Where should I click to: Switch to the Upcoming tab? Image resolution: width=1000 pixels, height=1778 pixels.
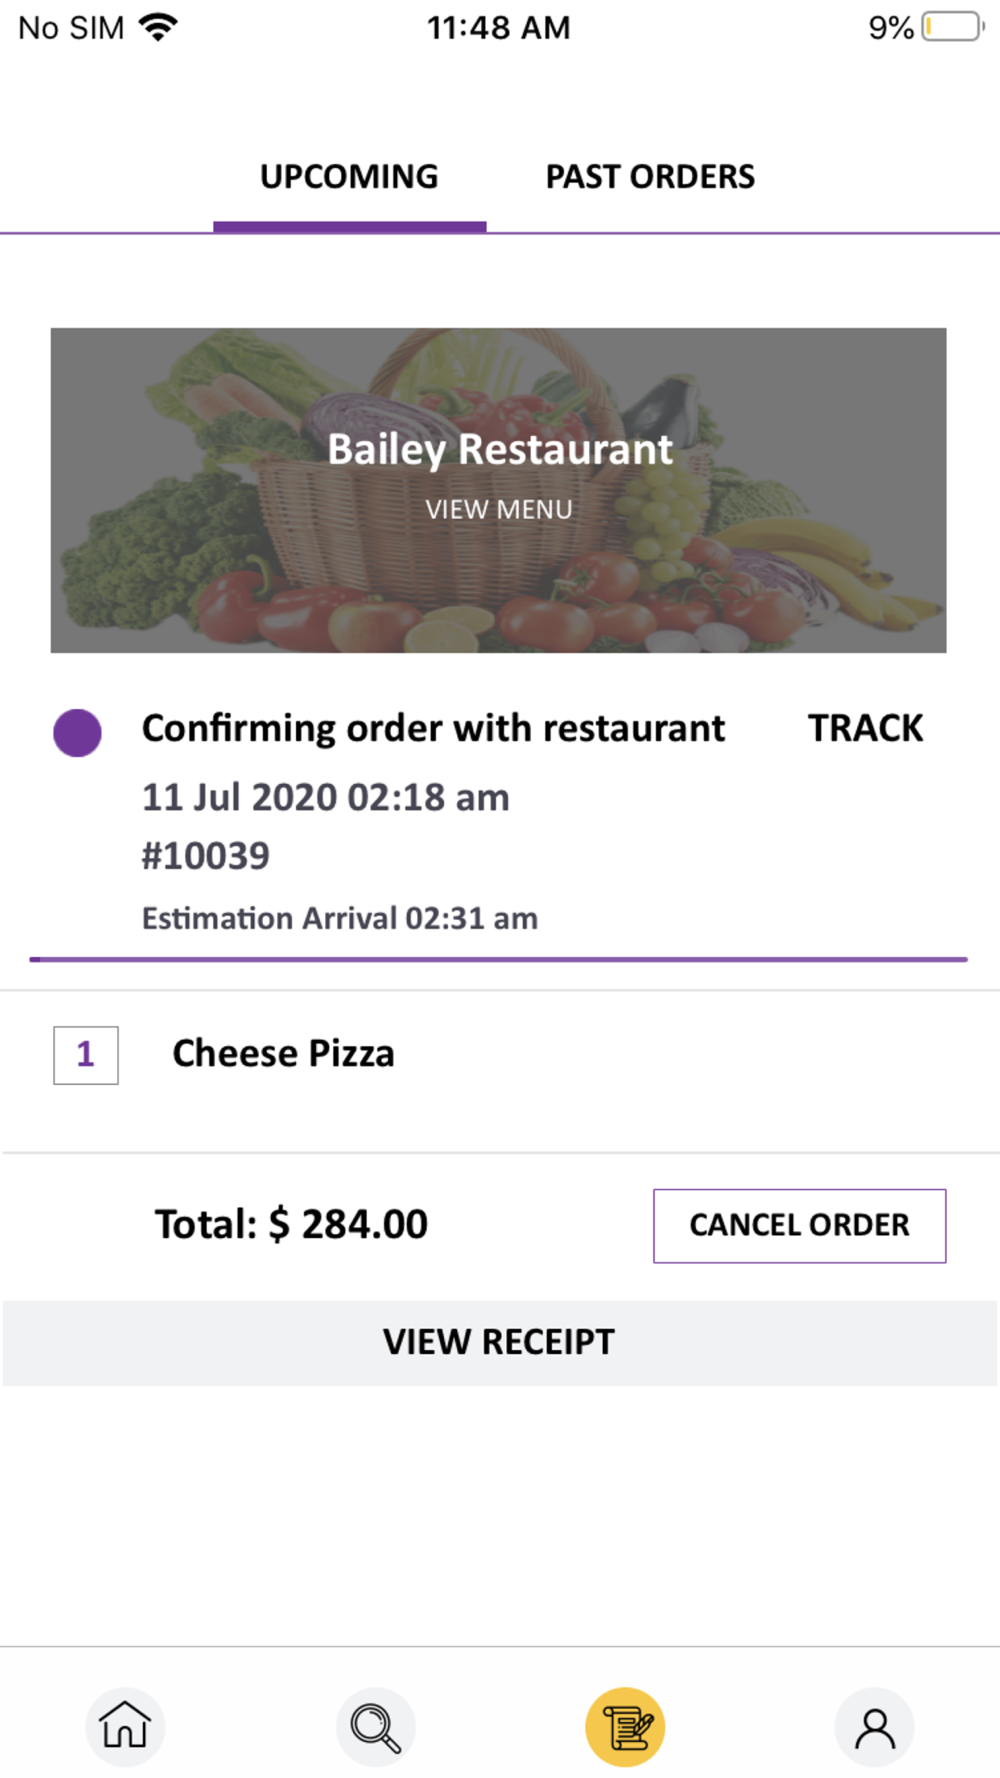point(349,177)
